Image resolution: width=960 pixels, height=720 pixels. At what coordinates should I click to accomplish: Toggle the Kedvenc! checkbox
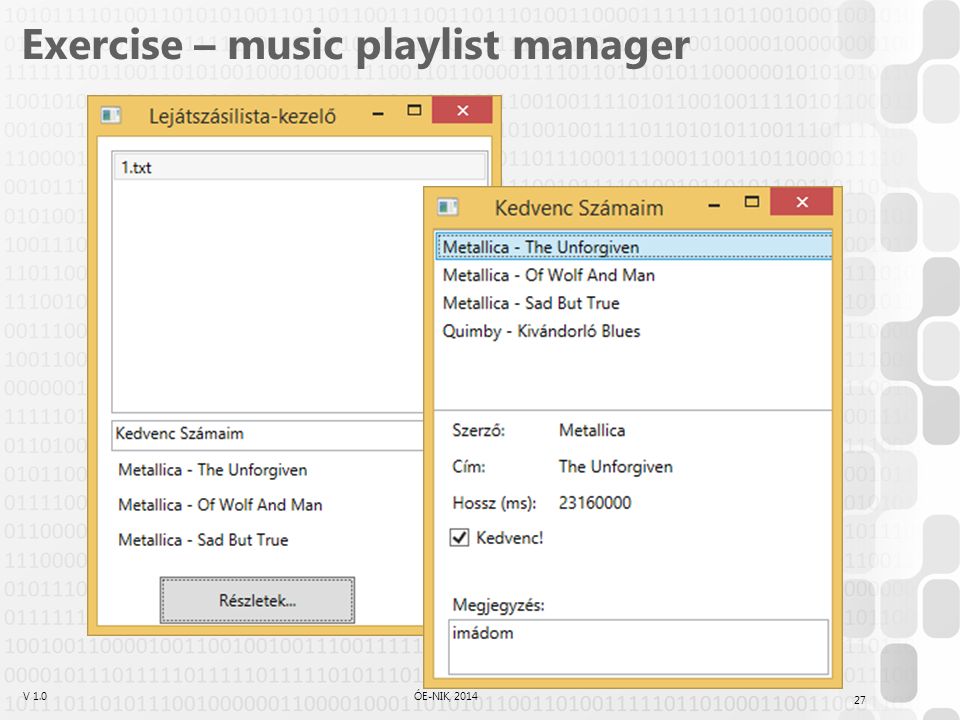(x=459, y=538)
